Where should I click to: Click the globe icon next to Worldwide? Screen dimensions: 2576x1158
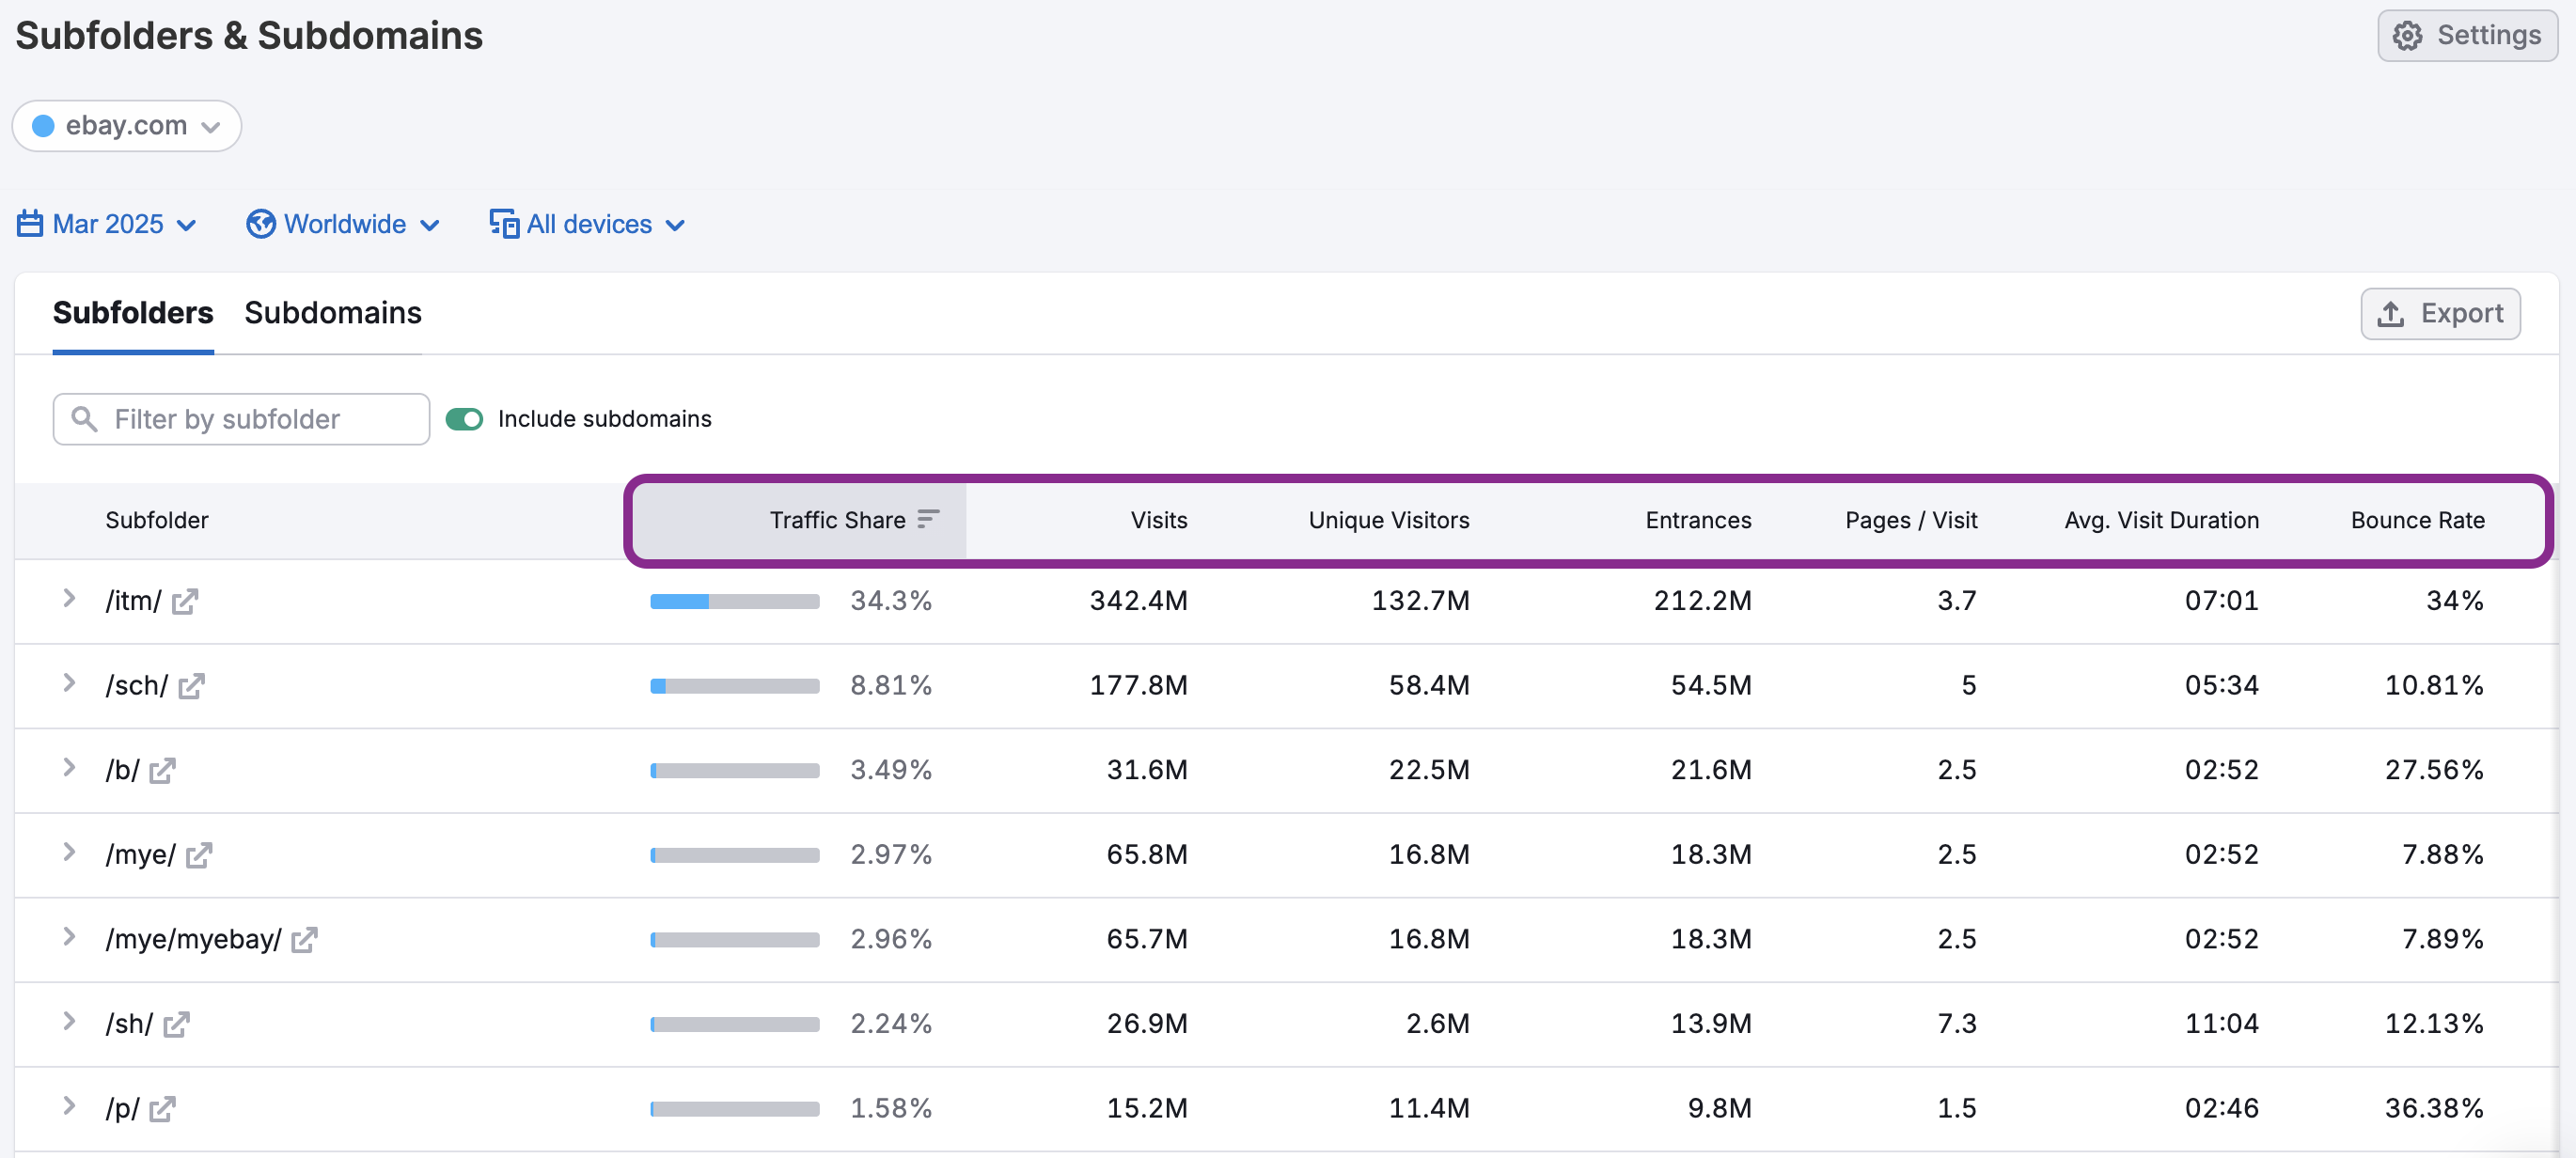tap(260, 224)
